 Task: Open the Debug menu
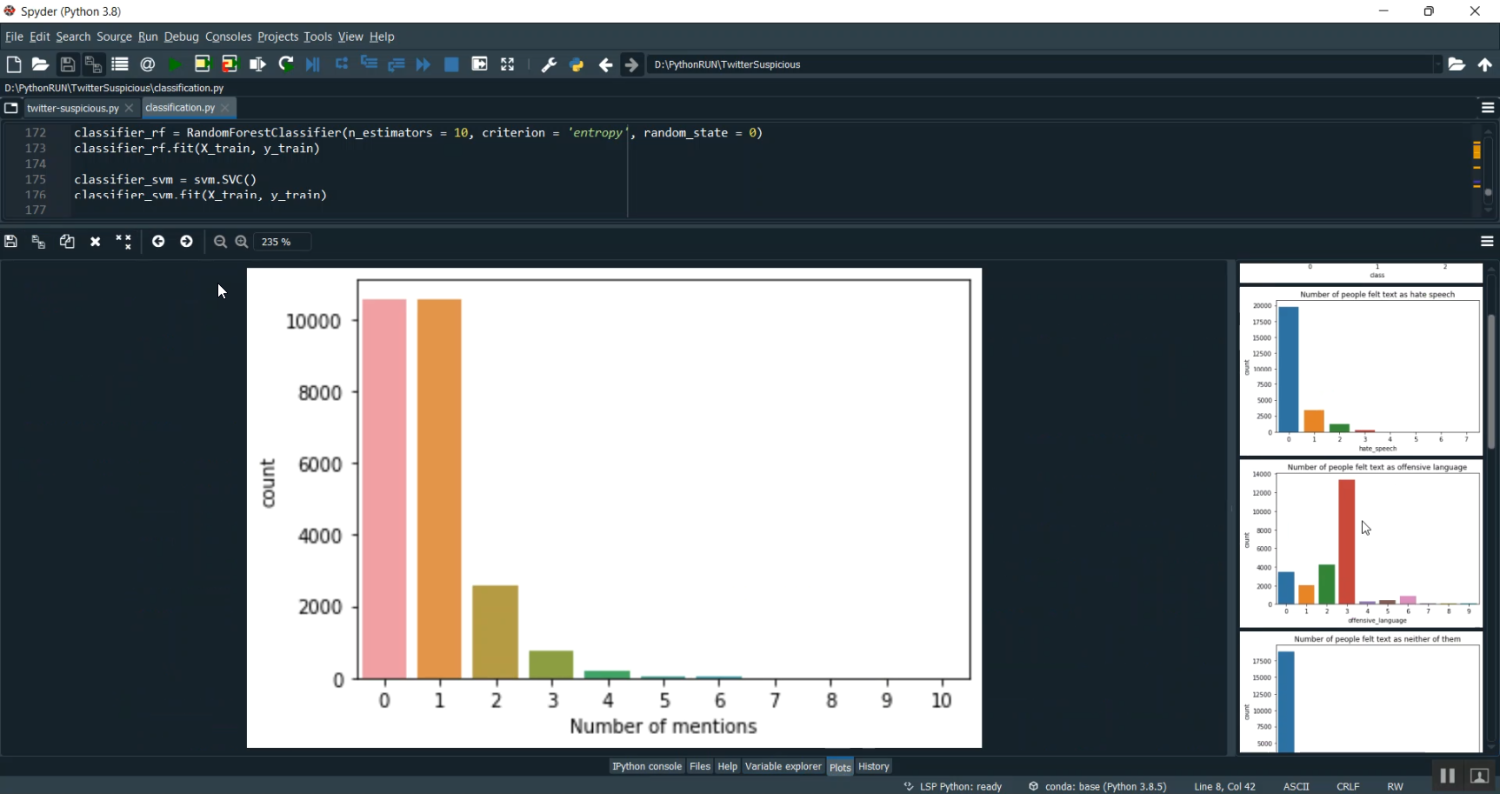tap(181, 36)
